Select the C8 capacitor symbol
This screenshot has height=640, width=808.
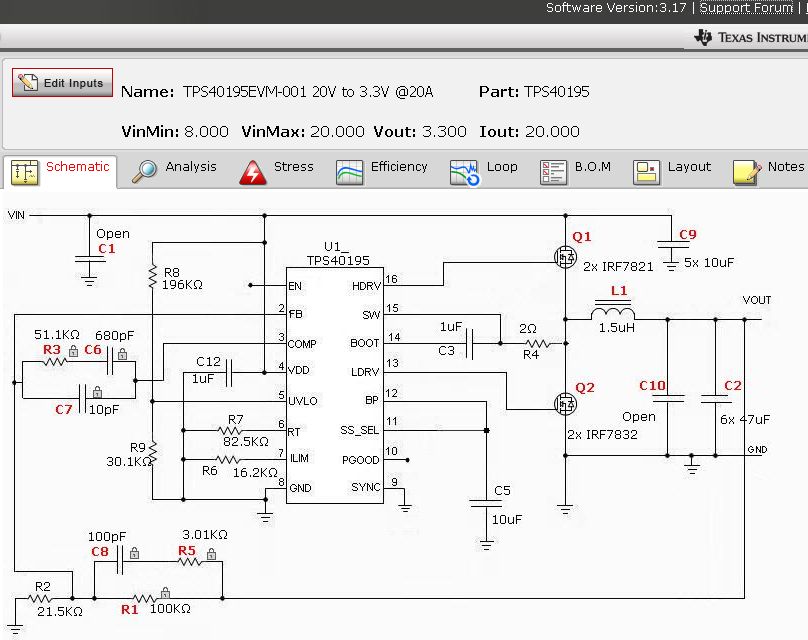pyautogui.click(x=120, y=561)
